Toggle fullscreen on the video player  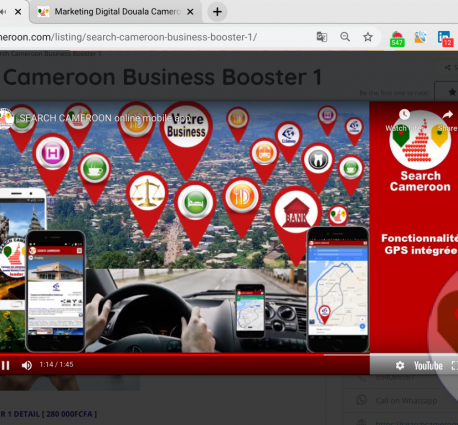455,366
